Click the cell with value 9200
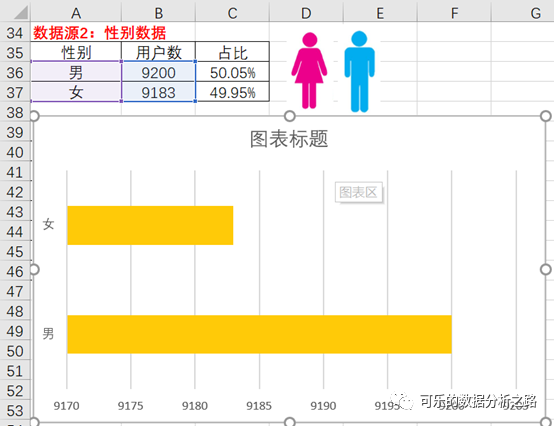The image size is (554, 426). pos(159,72)
